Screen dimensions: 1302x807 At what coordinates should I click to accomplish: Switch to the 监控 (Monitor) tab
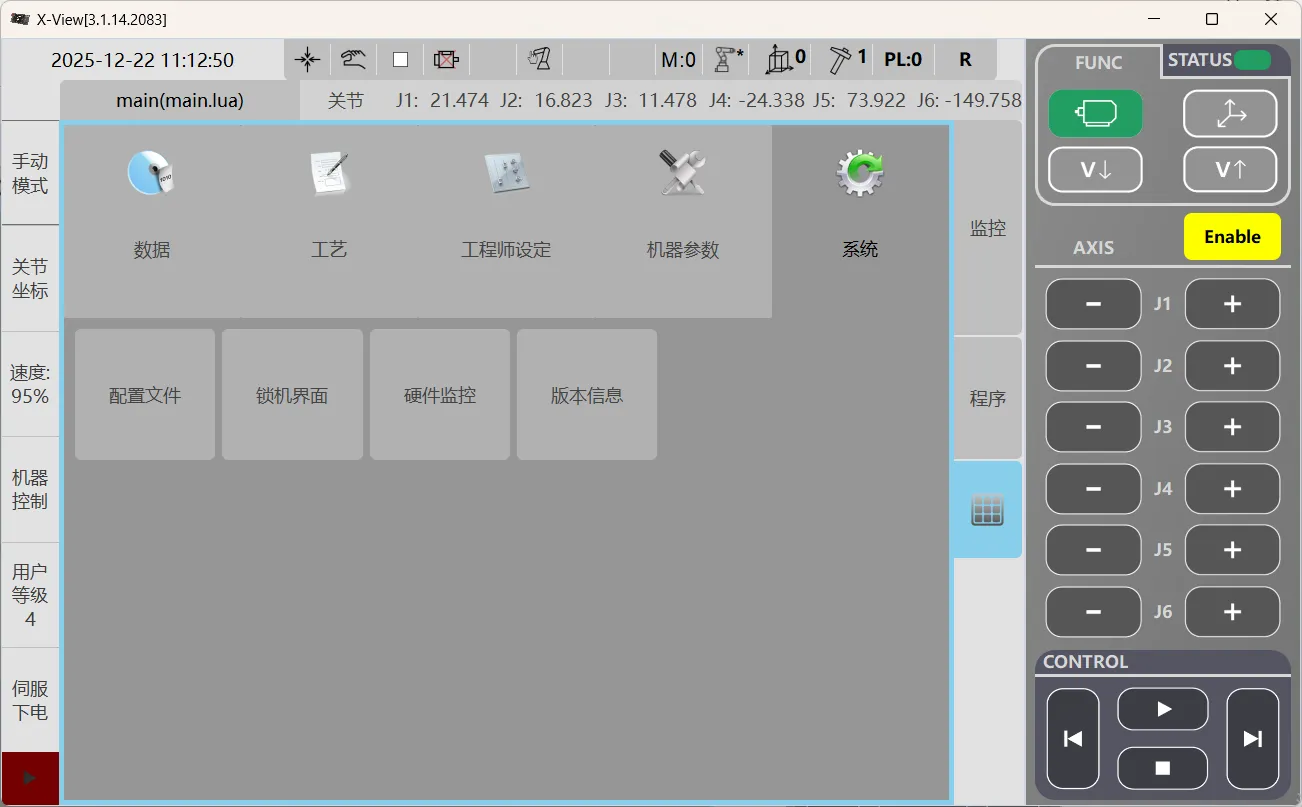987,228
